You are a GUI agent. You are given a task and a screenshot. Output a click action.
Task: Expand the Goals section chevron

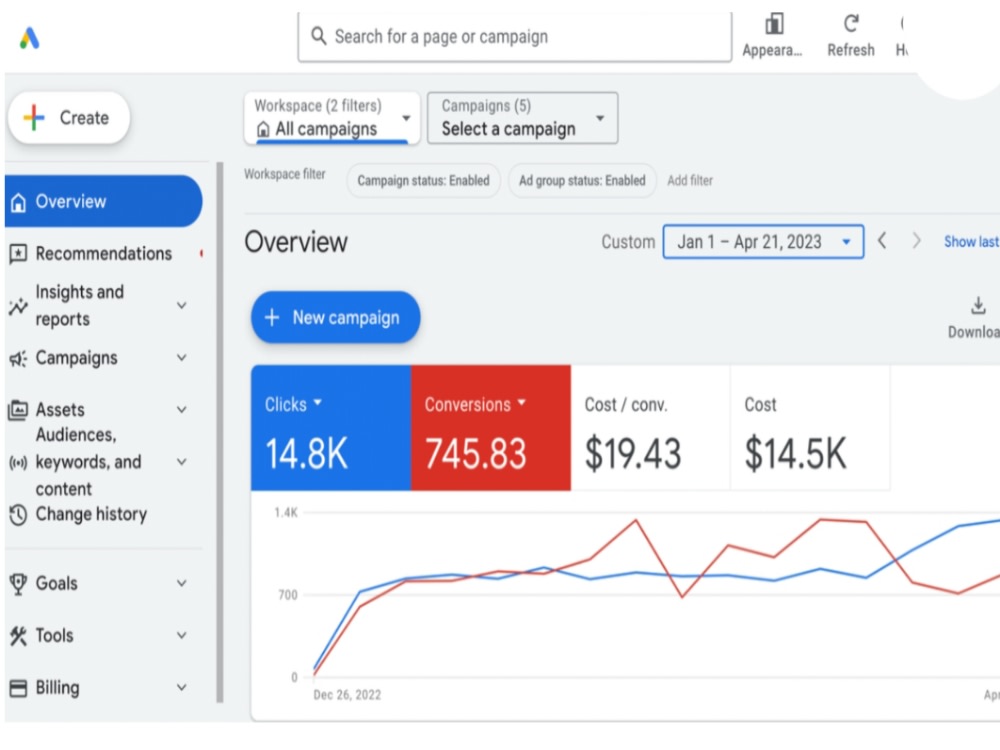(x=182, y=583)
